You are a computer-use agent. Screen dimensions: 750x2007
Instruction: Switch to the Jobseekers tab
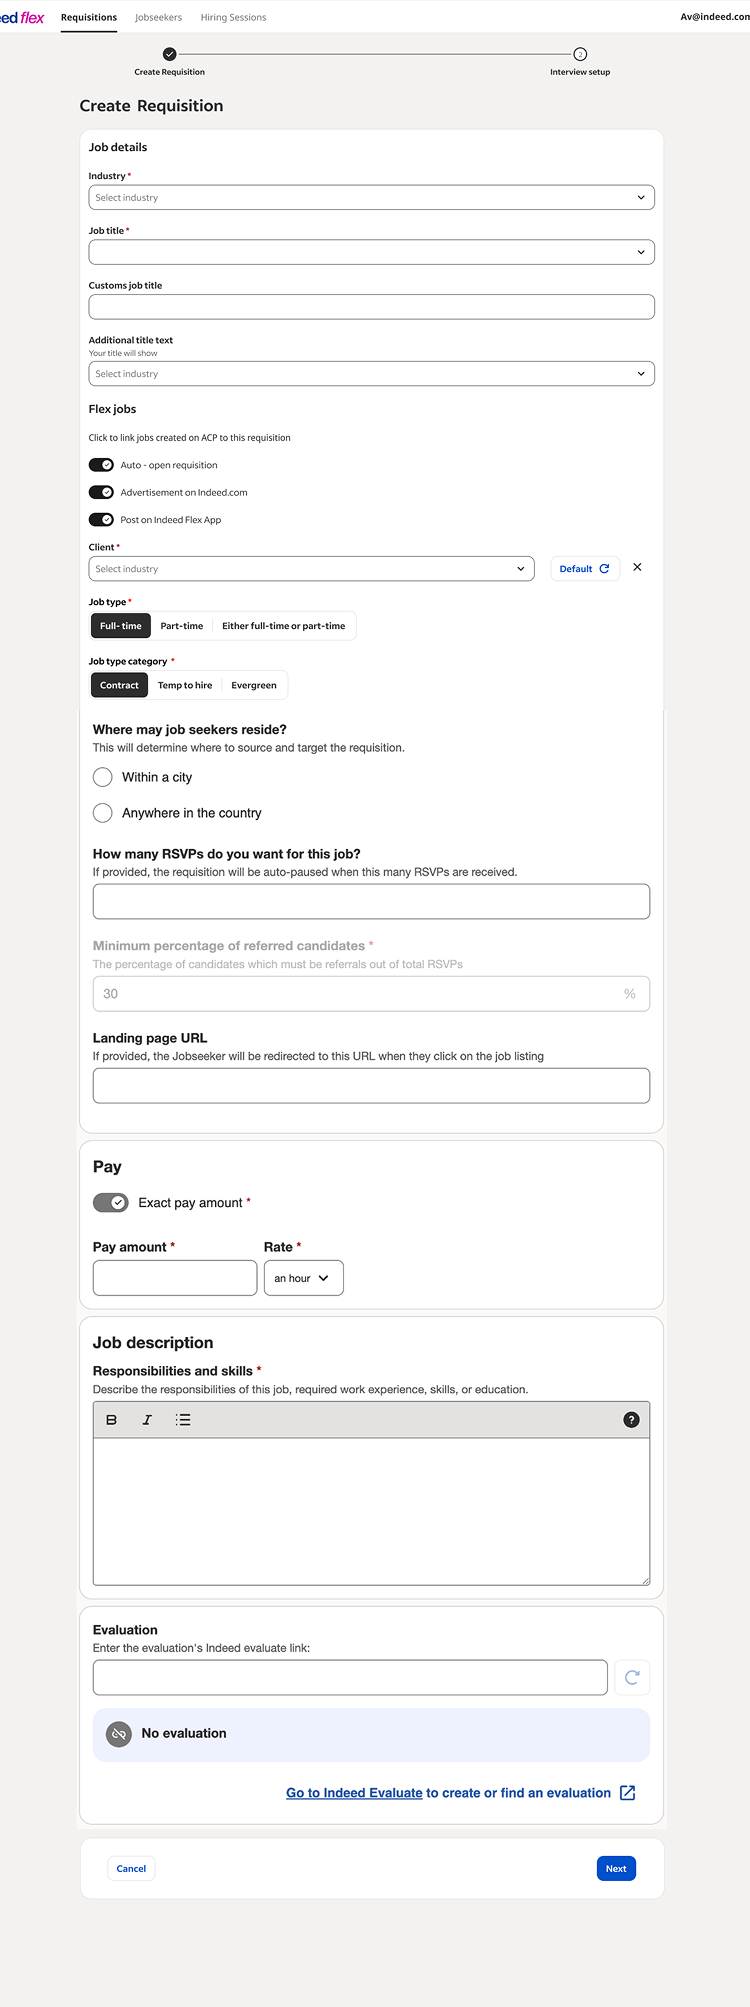158,17
